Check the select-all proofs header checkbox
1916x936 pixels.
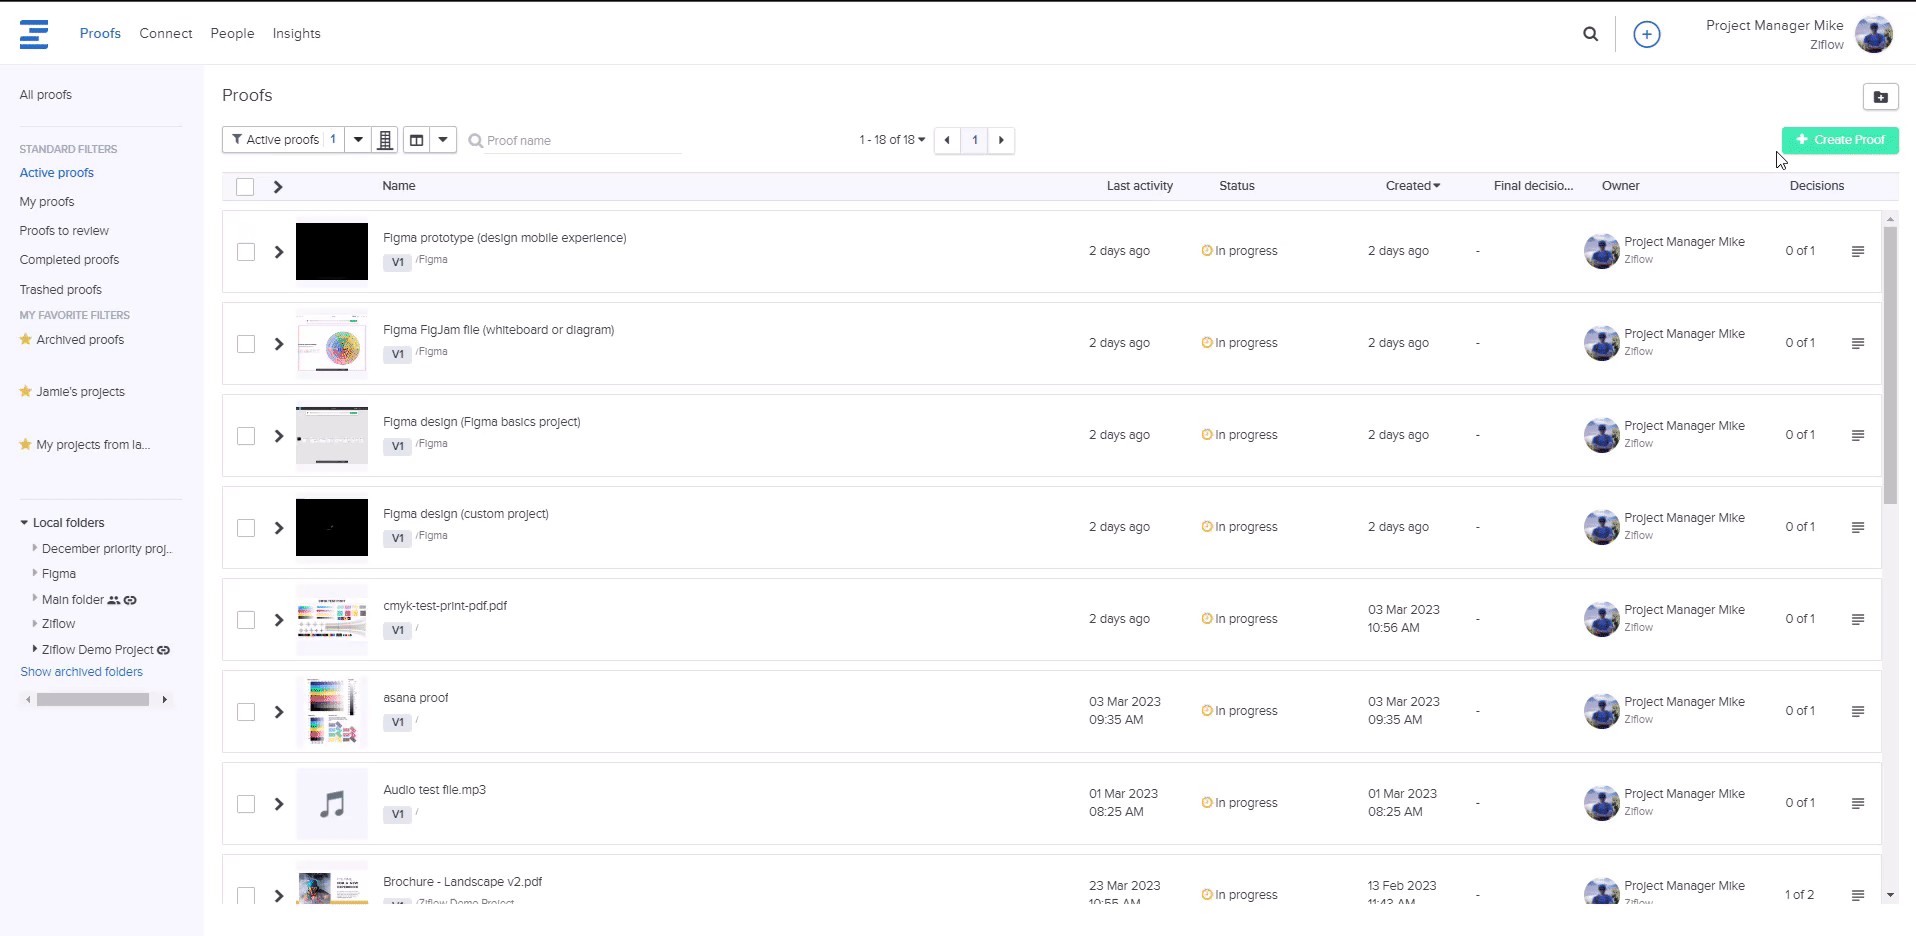click(x=245, y=187)
